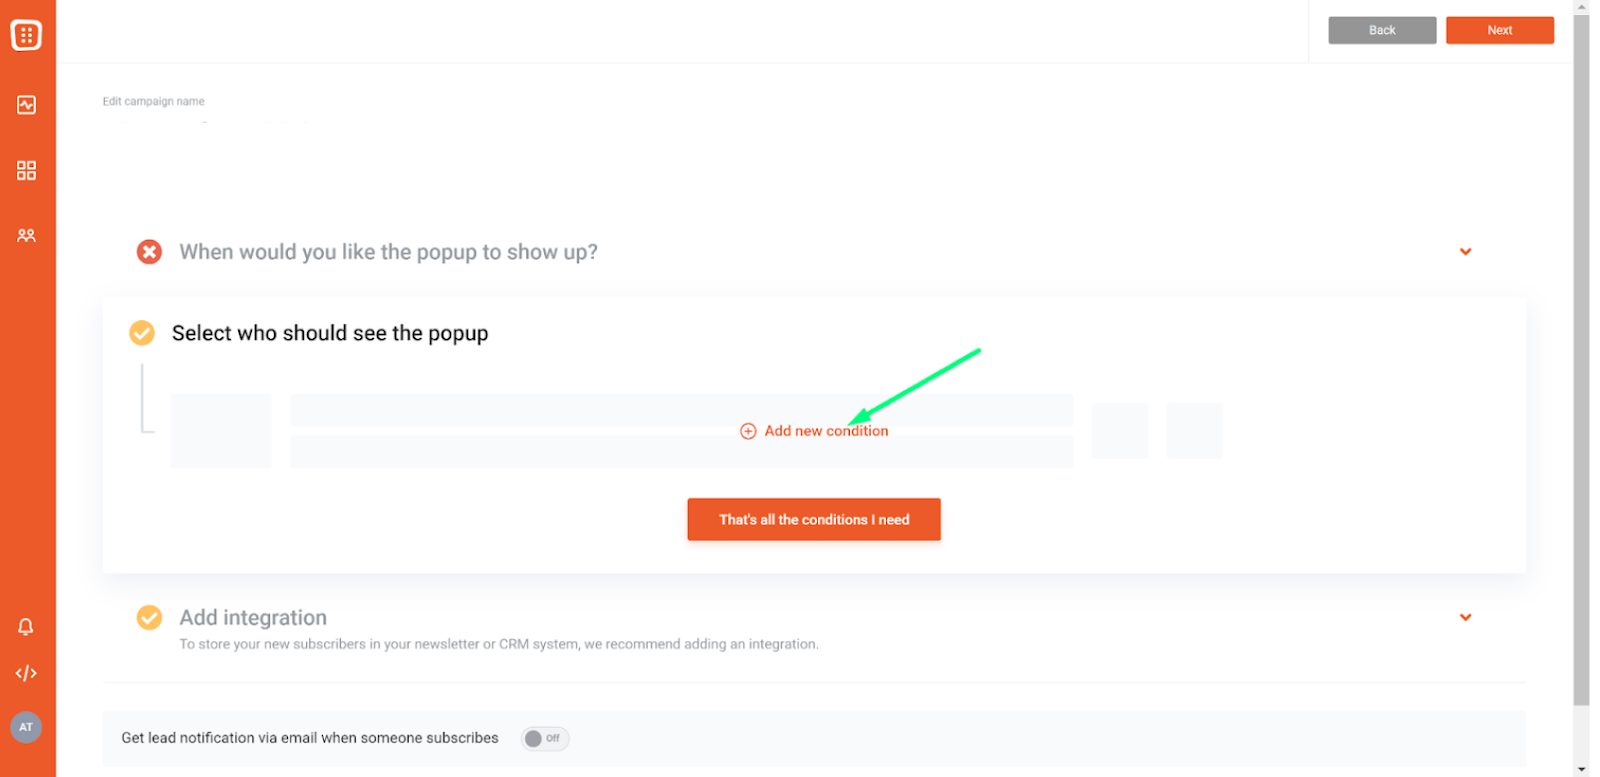Screen dimensions: 1600x777
Task: Open the When would you like popup heading
Action: (x=388, y=252)
